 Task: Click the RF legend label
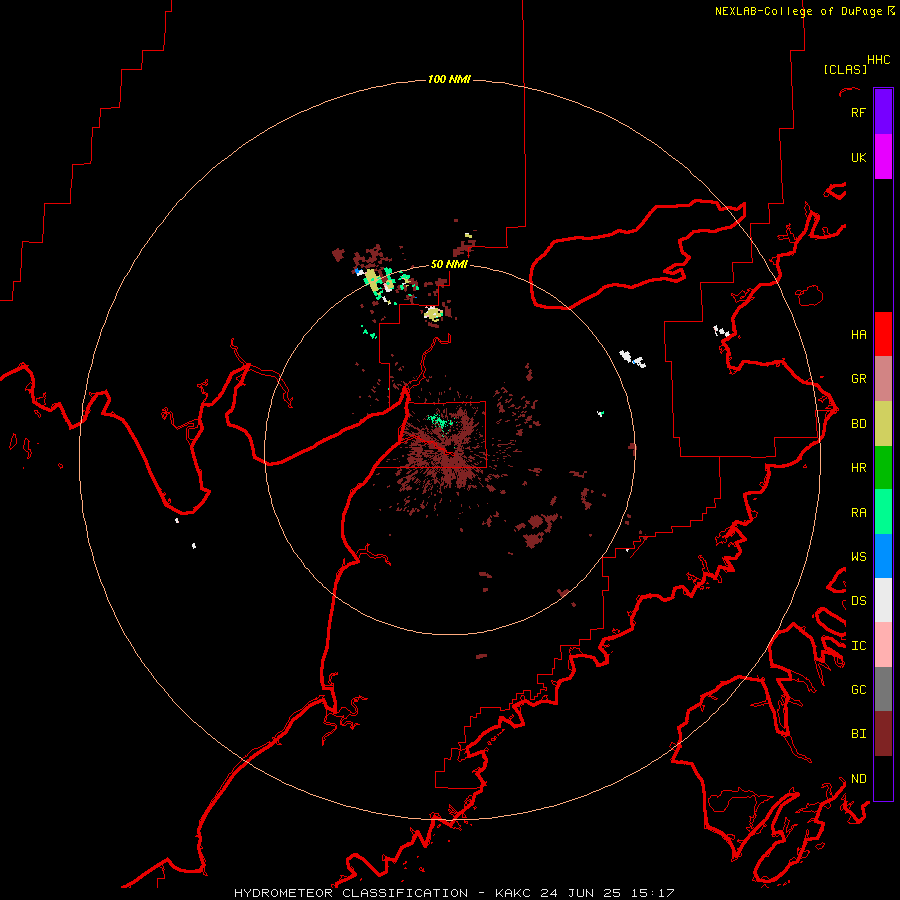click(858, 112)
